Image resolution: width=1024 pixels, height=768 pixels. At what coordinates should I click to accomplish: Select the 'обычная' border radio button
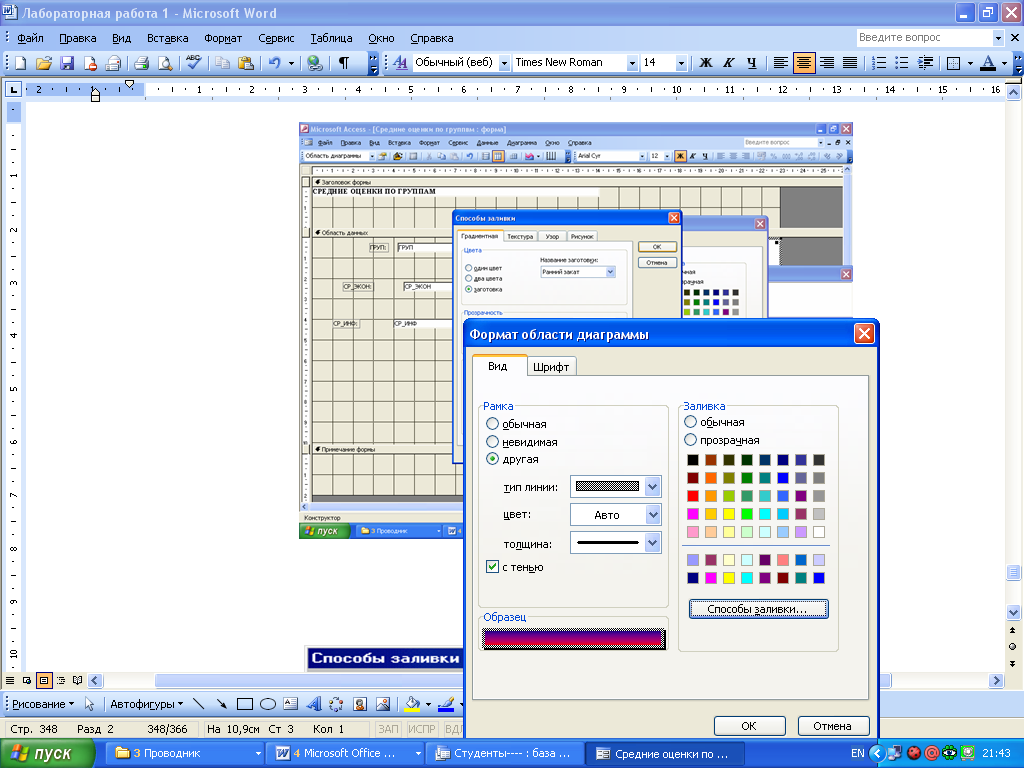coord(492,424)
